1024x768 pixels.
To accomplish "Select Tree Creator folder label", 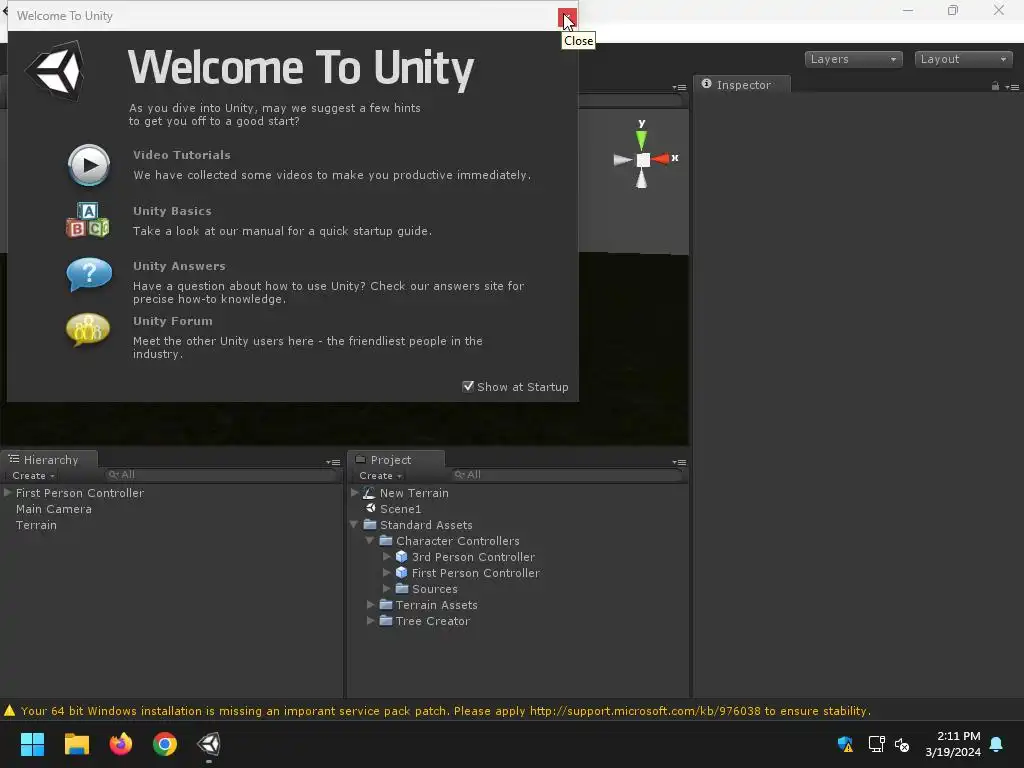I will coord(432,621).
